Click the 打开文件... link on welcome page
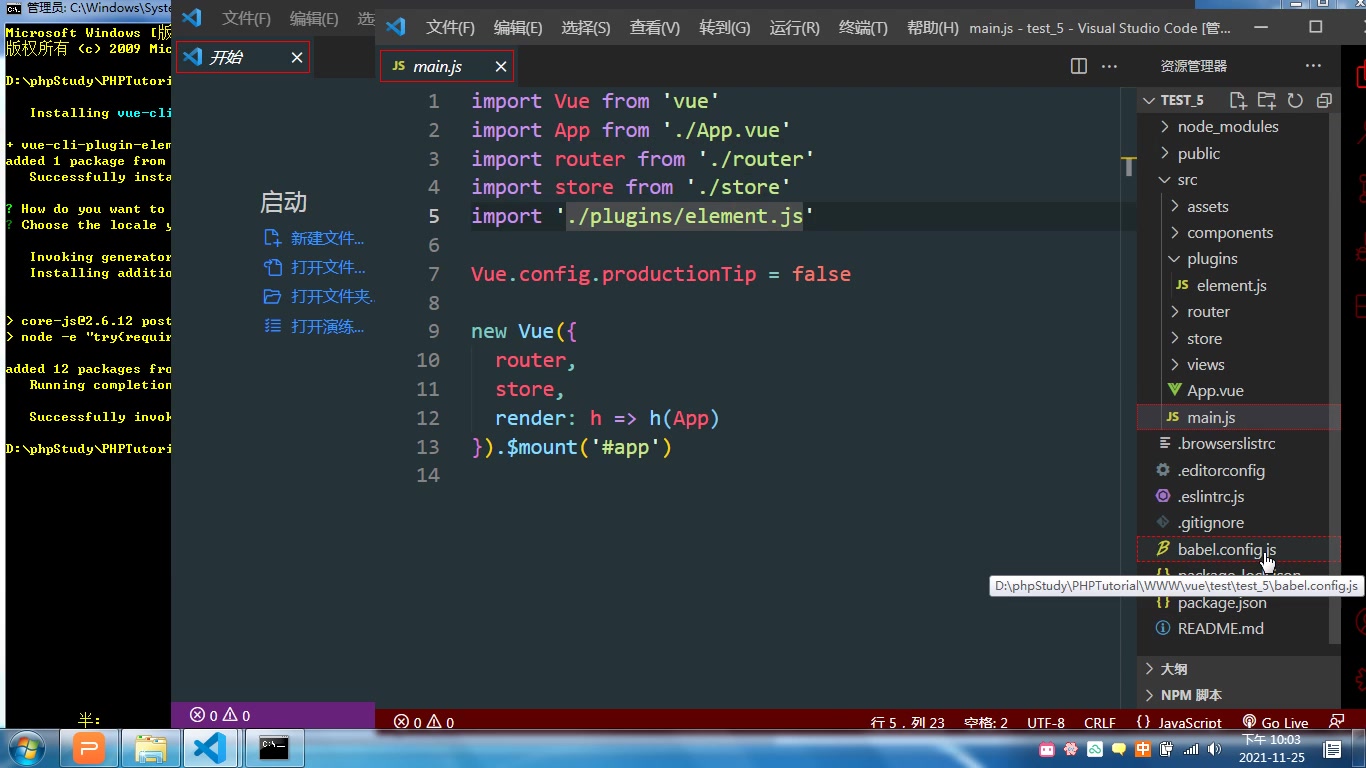 (328, 268)
